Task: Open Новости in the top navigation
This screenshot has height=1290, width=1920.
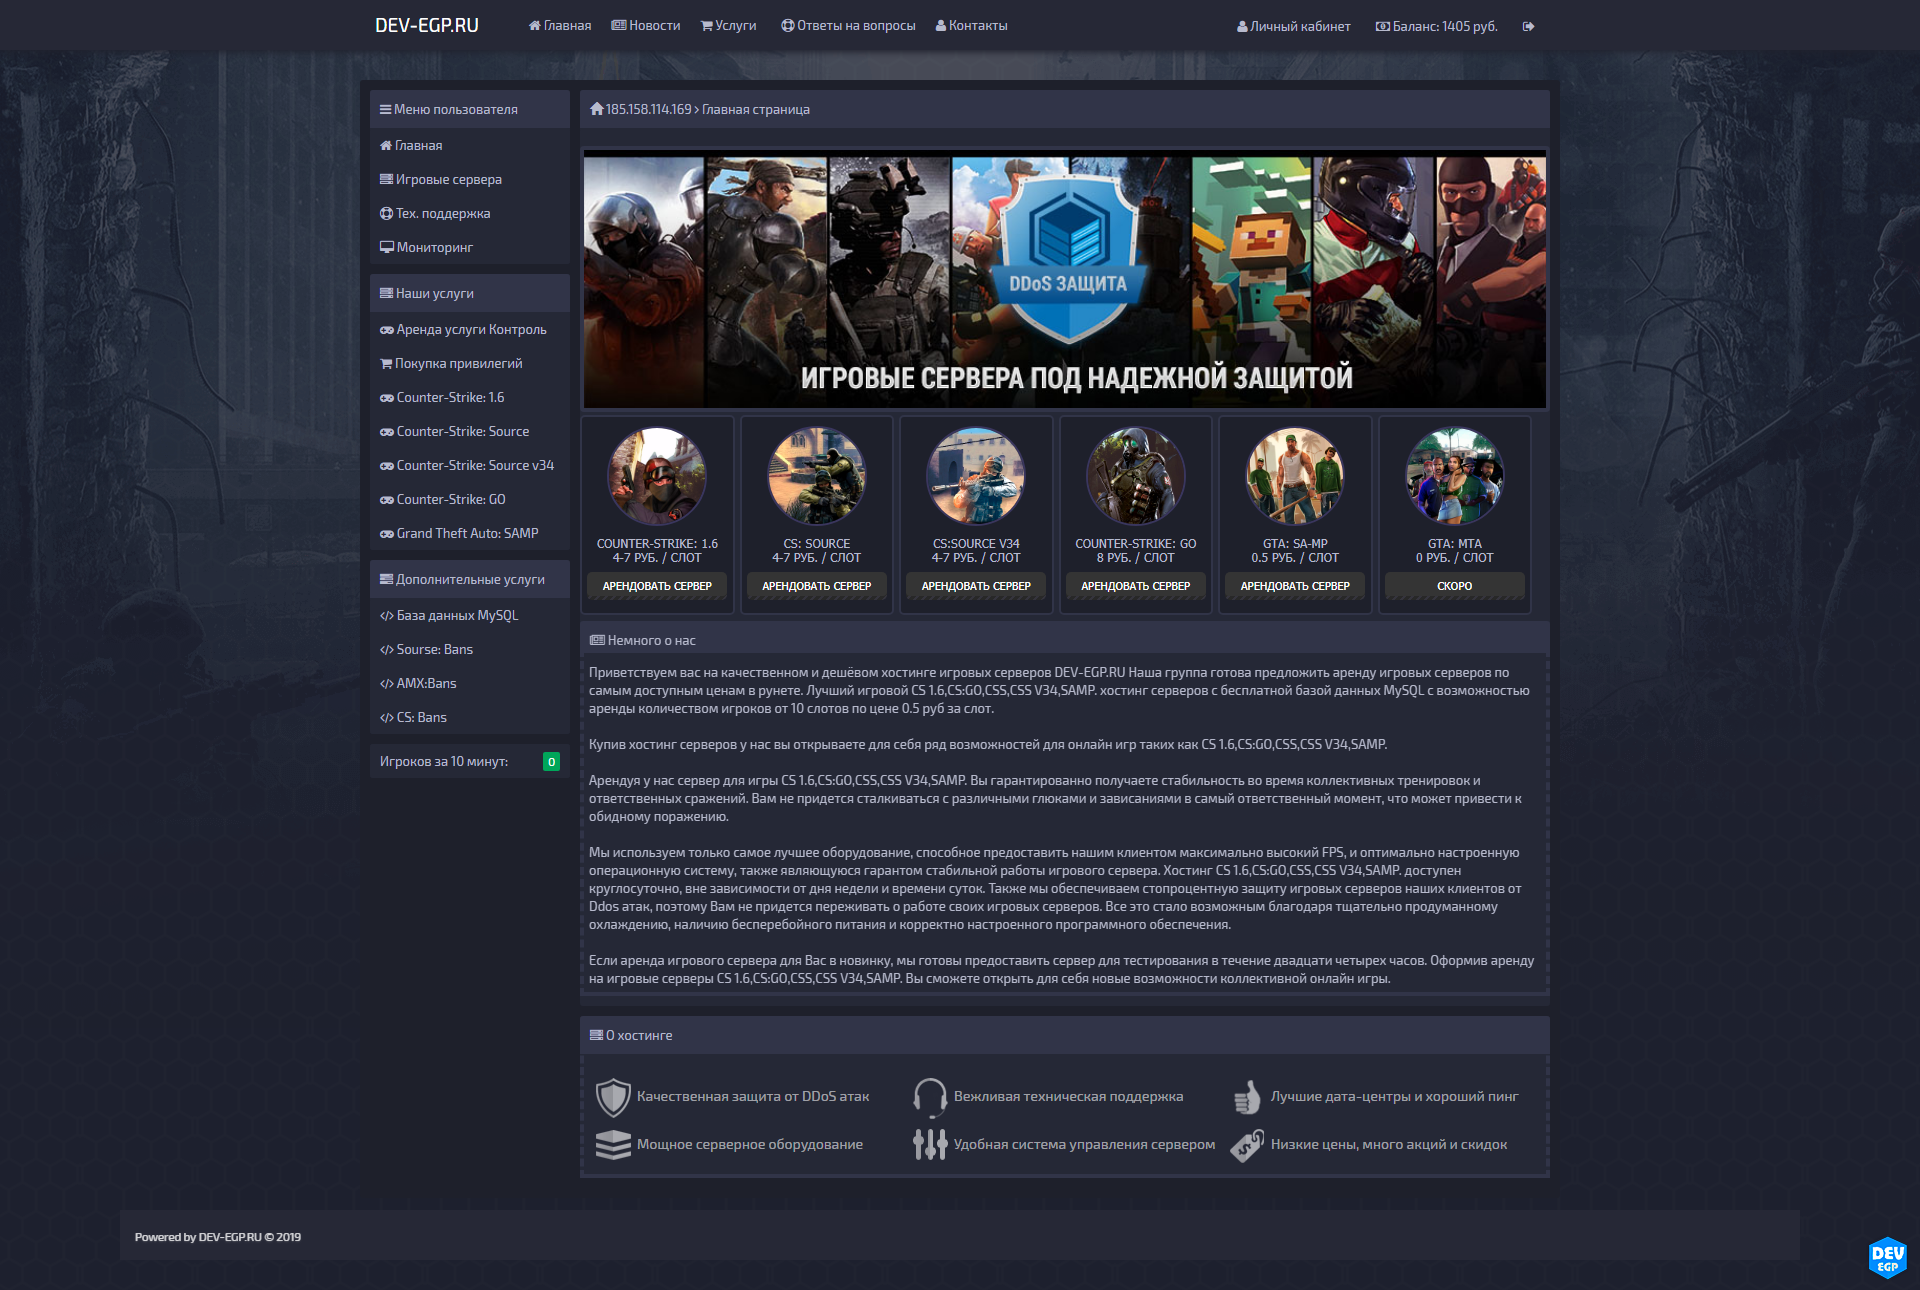Action: pyautogui.click(x=646, y=26)
